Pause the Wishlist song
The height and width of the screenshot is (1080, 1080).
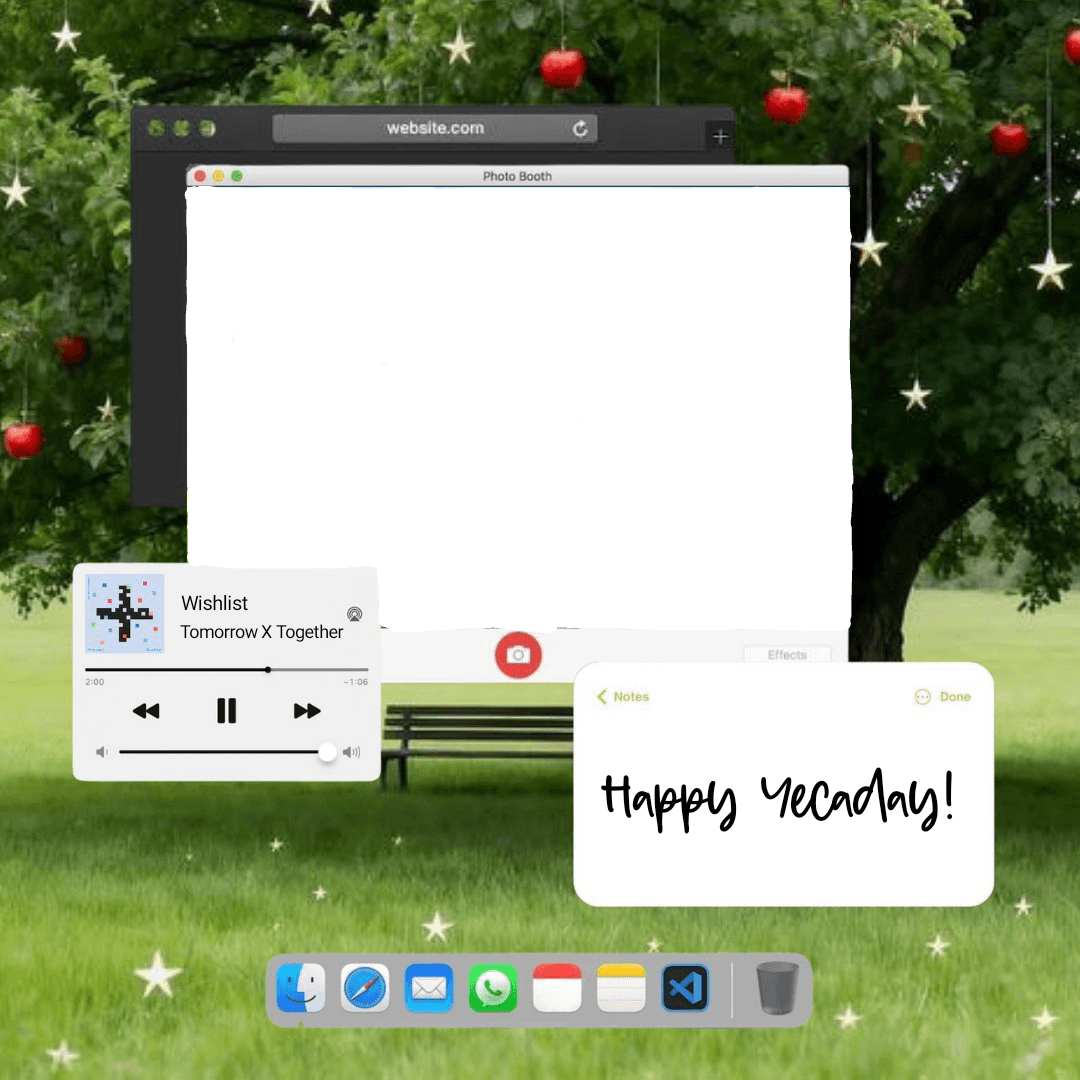(x=227, y=710)
